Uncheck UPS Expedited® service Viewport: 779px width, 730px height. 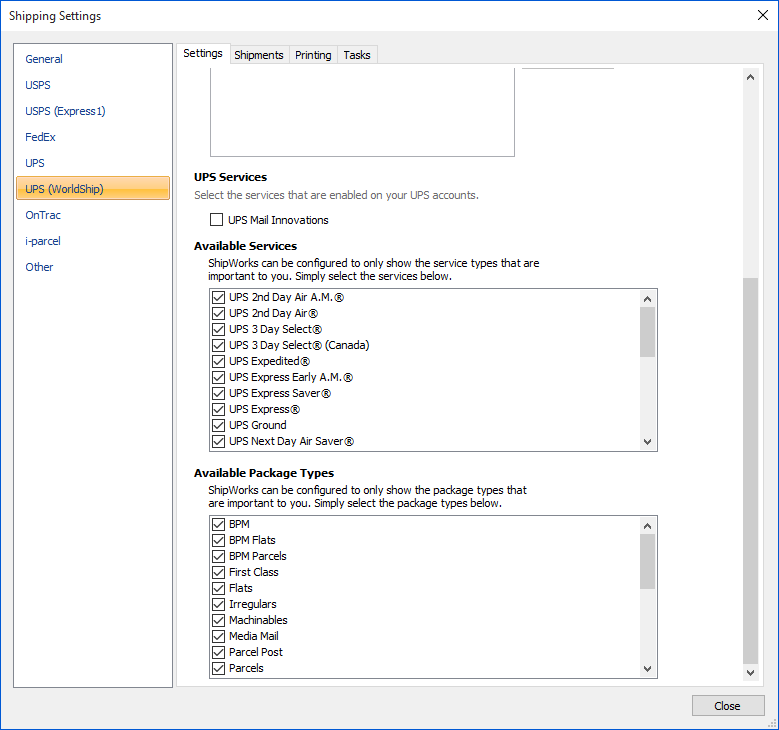pos(218,361)
